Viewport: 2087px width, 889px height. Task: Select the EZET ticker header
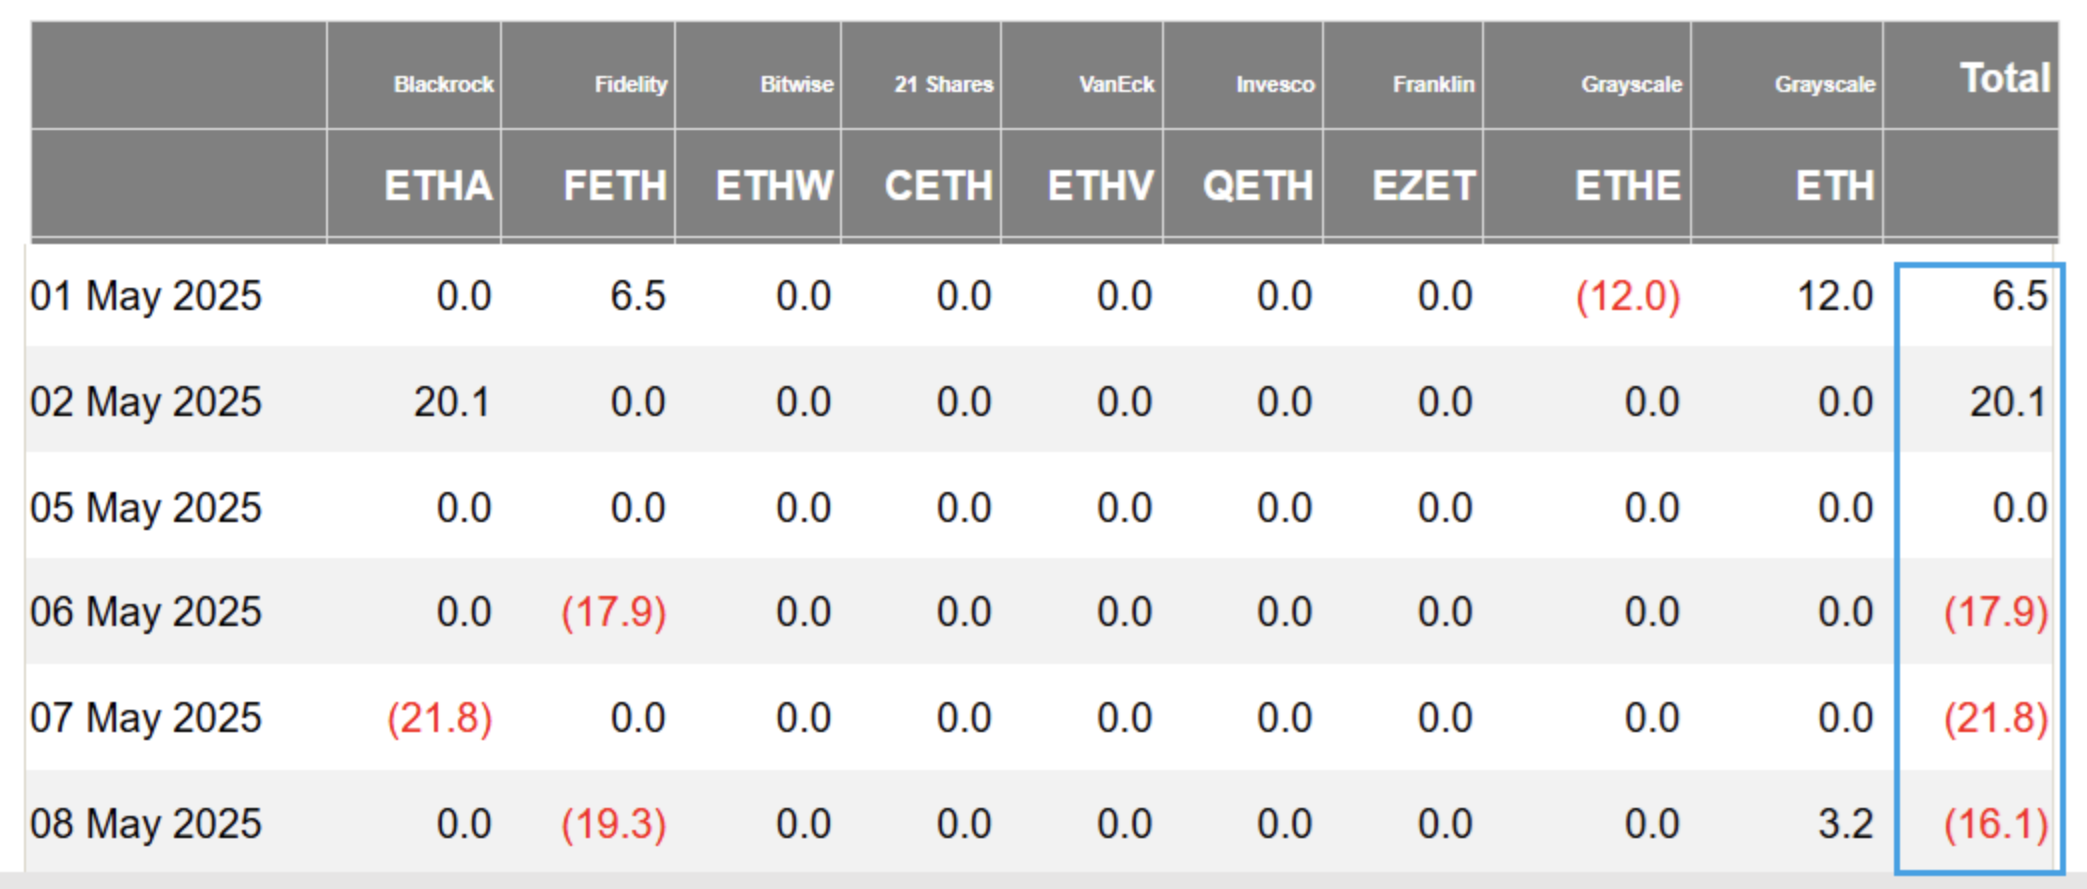[x=1423, y=186]
